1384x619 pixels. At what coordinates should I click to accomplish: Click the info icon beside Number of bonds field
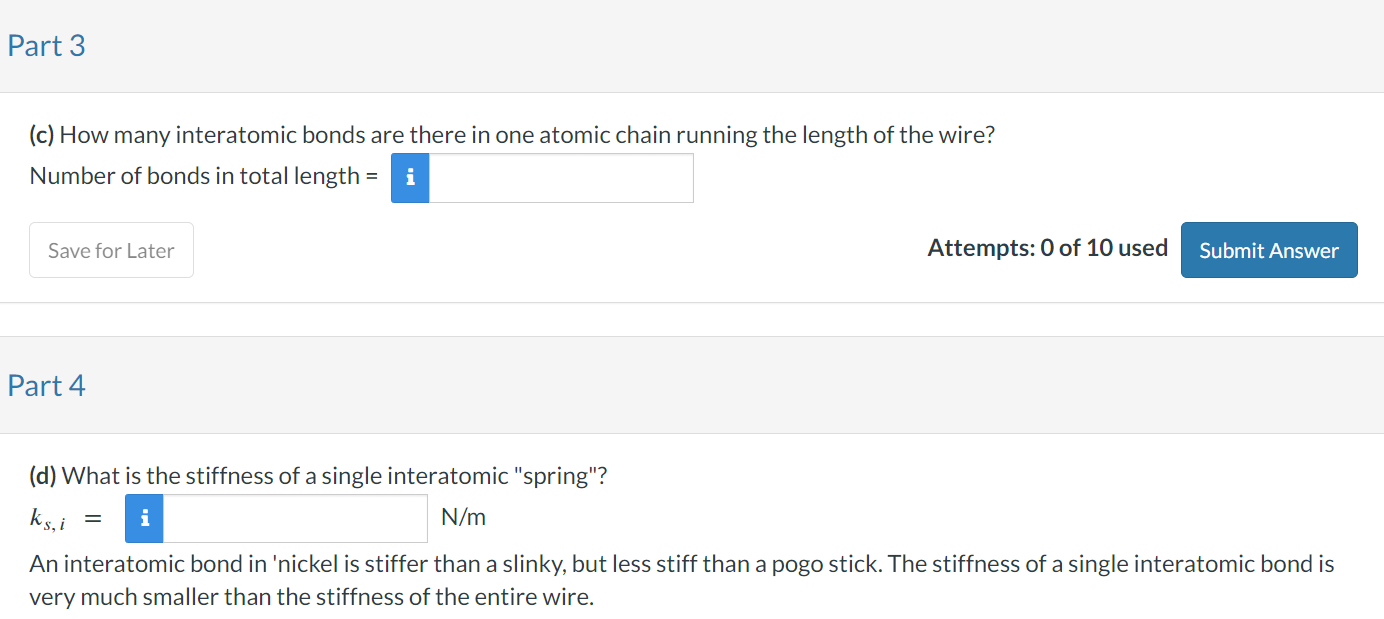(x=410, y=177)
